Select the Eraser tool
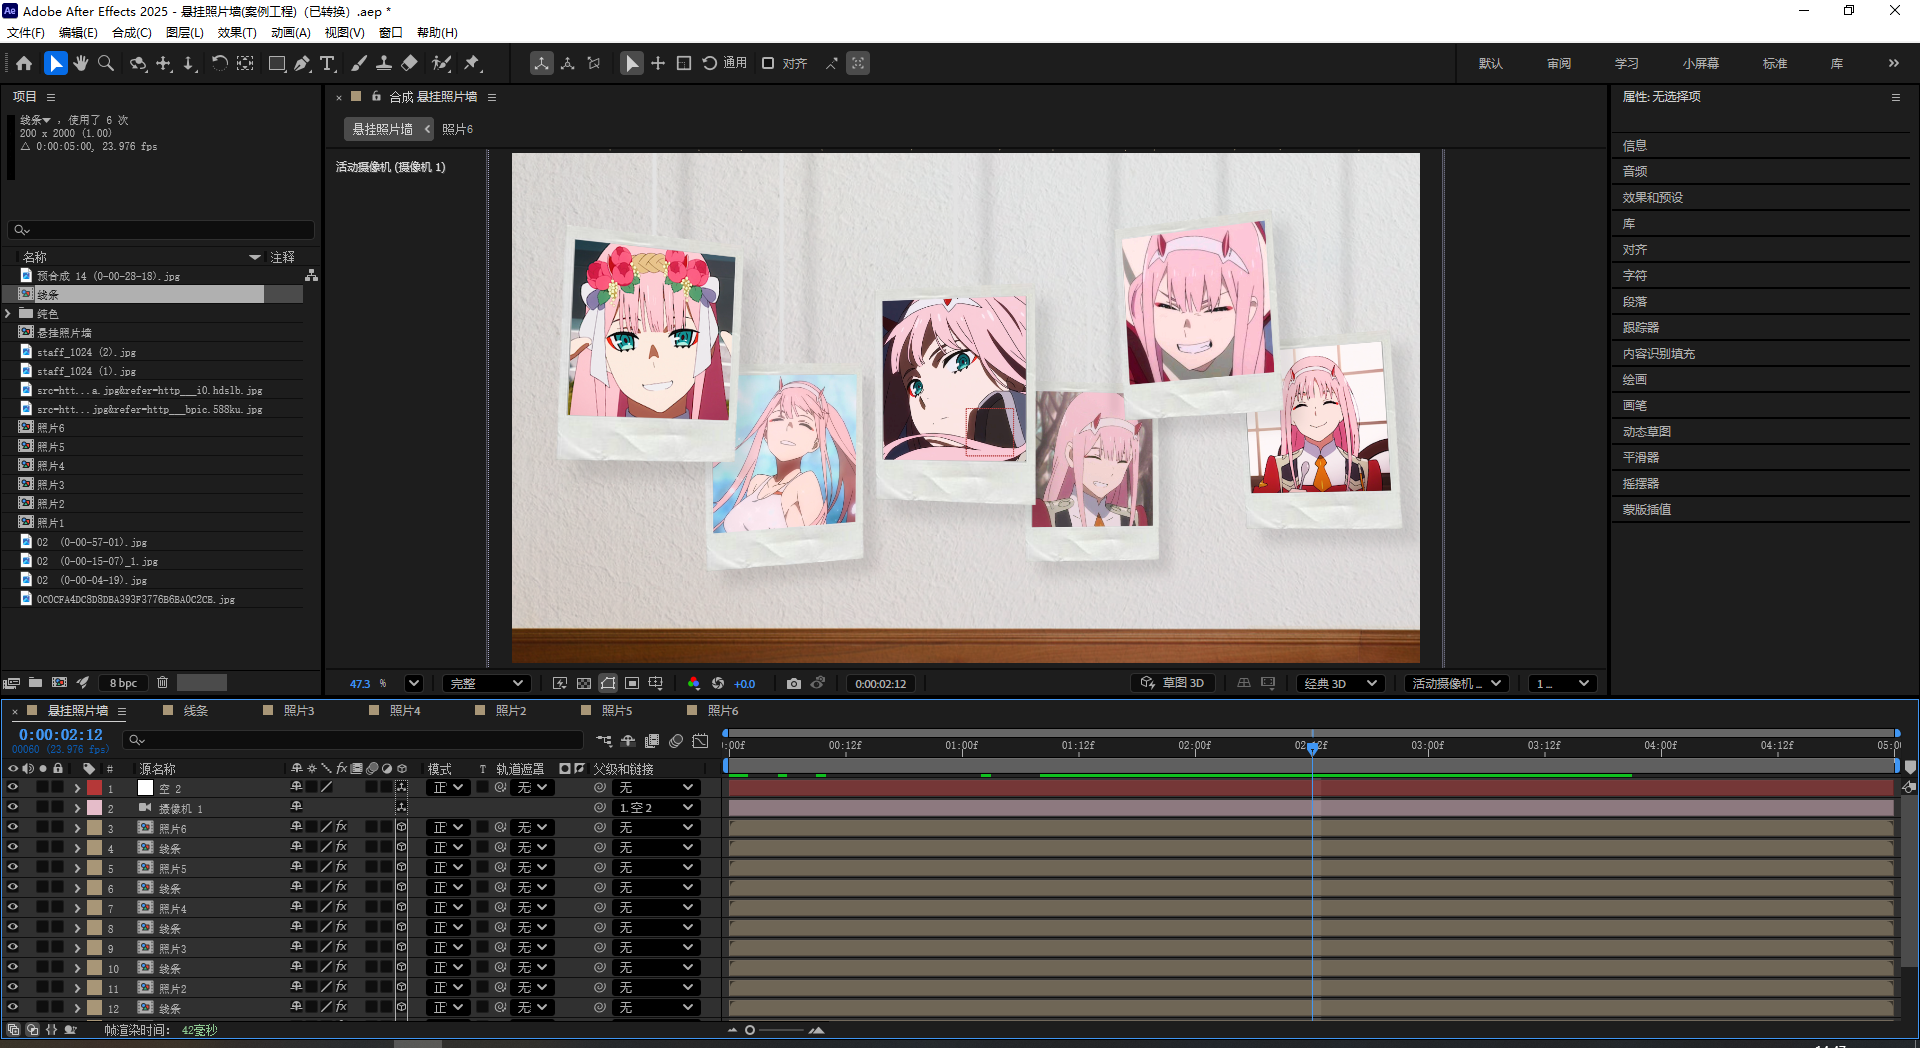Image resolution: width=1920 pixels, height=1048 pixels. tap(409, 63)
